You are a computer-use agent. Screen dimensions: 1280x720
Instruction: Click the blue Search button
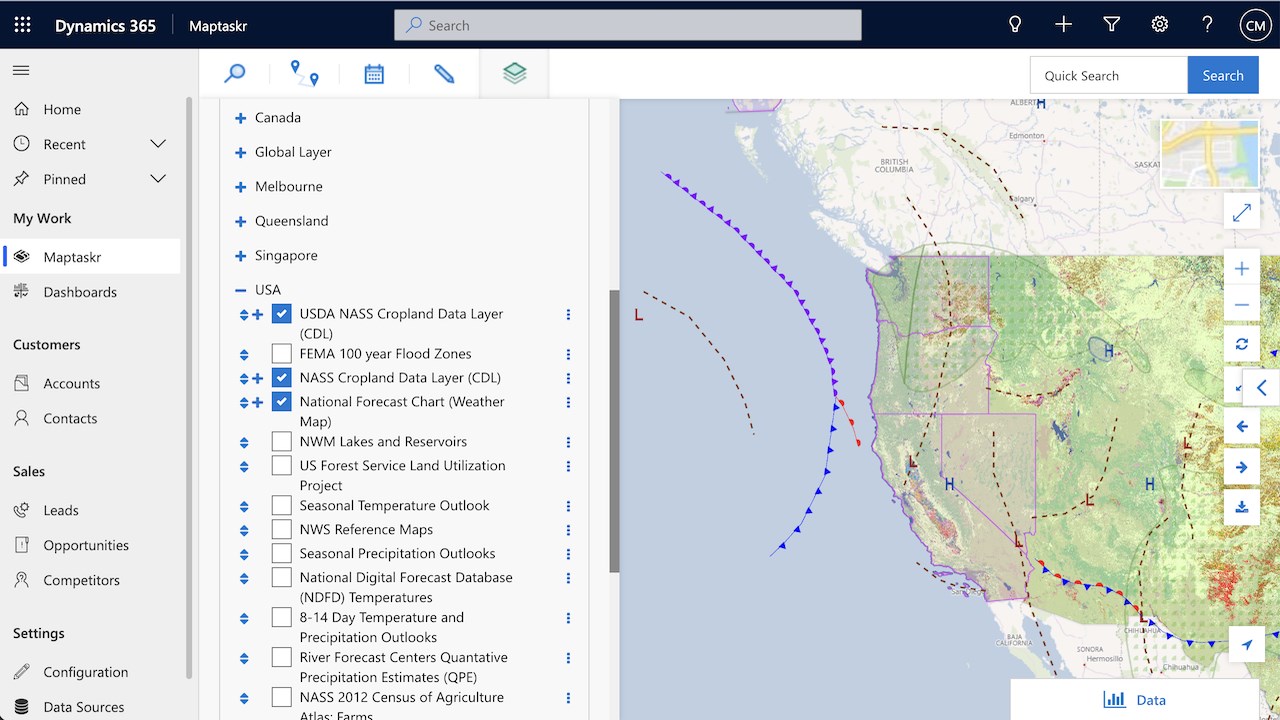click(x=1223, y=75)
